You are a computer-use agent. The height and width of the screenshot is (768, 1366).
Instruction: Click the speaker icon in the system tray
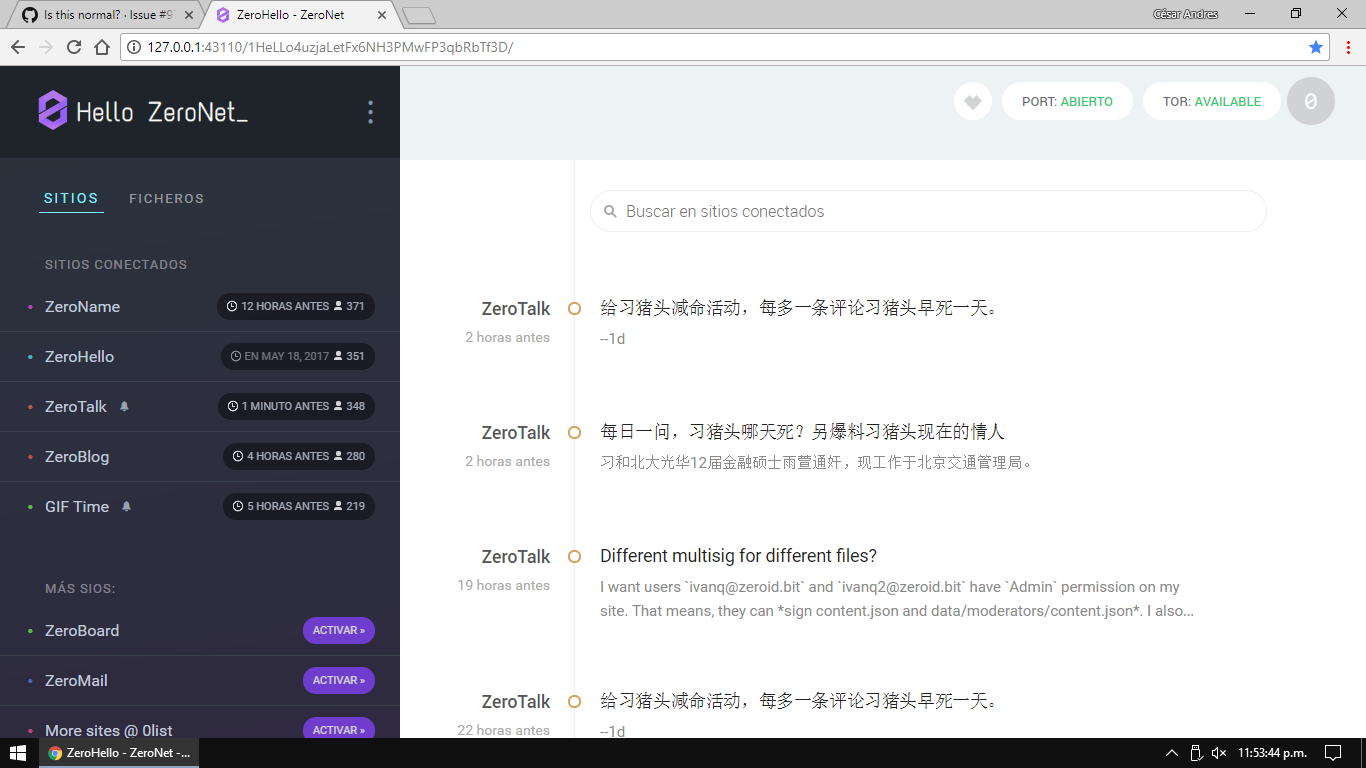click(1218, 752)
